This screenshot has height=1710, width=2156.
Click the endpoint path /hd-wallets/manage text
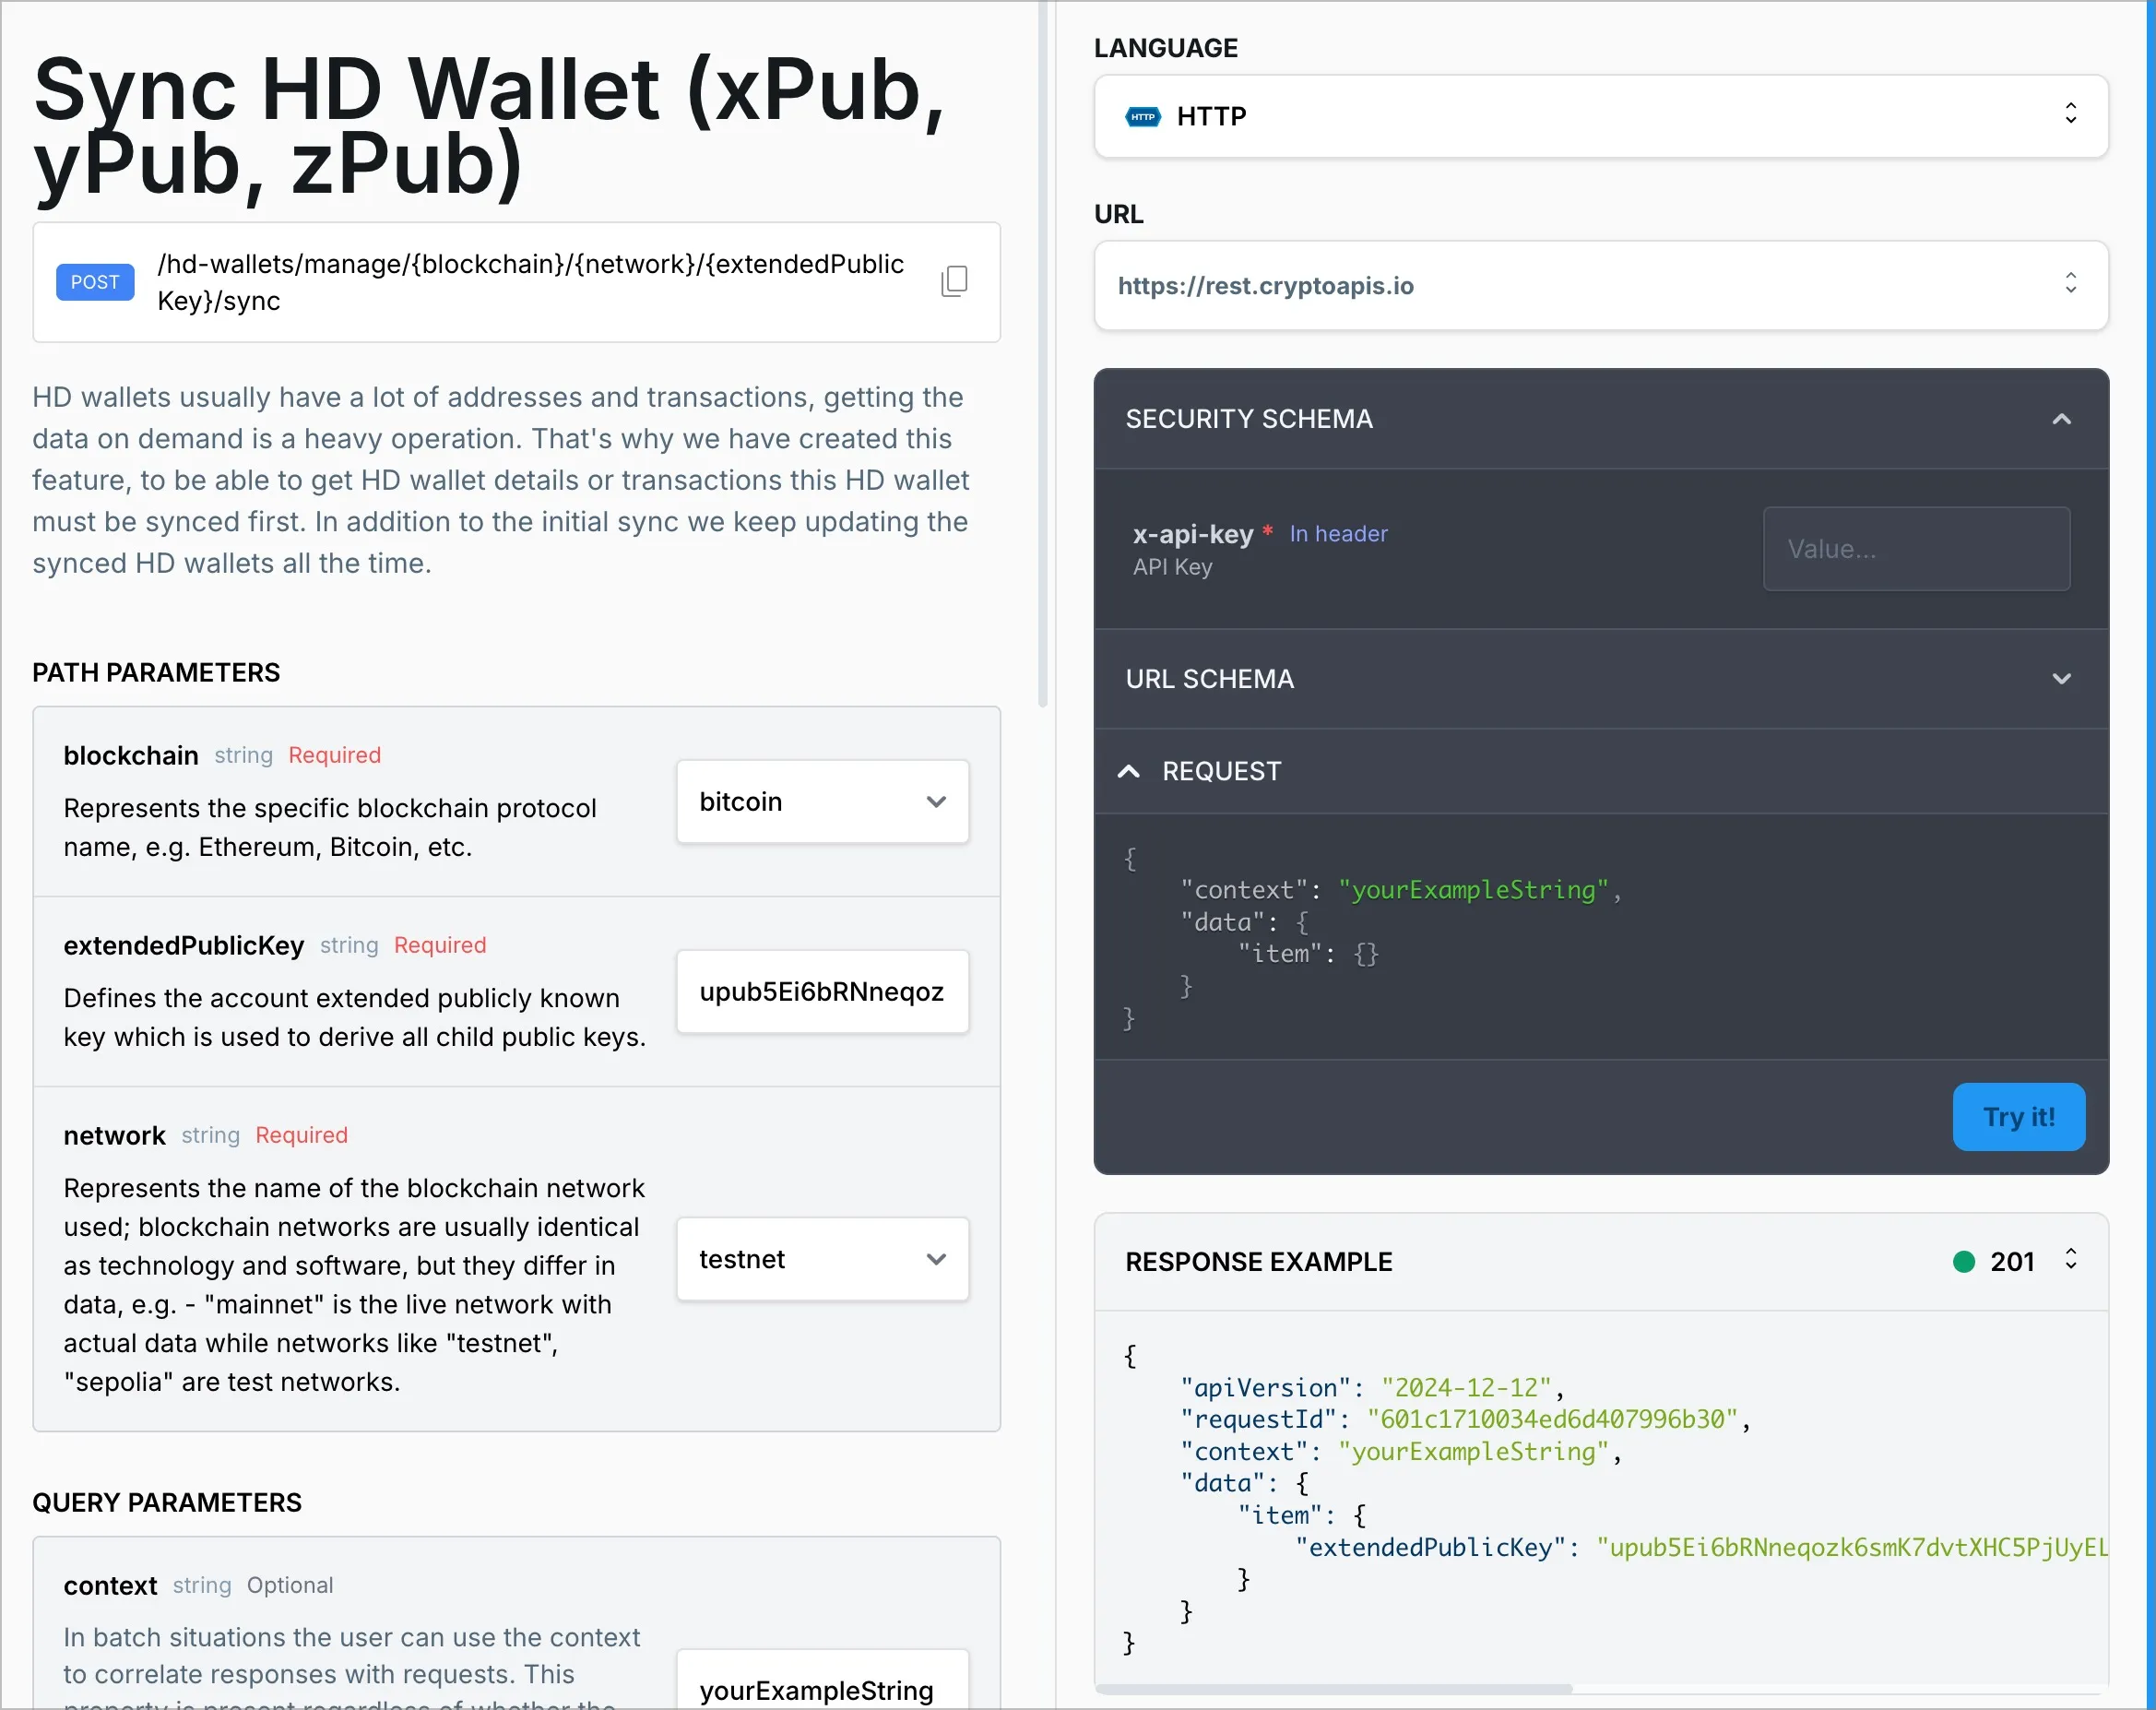click(x=530, y=282)
